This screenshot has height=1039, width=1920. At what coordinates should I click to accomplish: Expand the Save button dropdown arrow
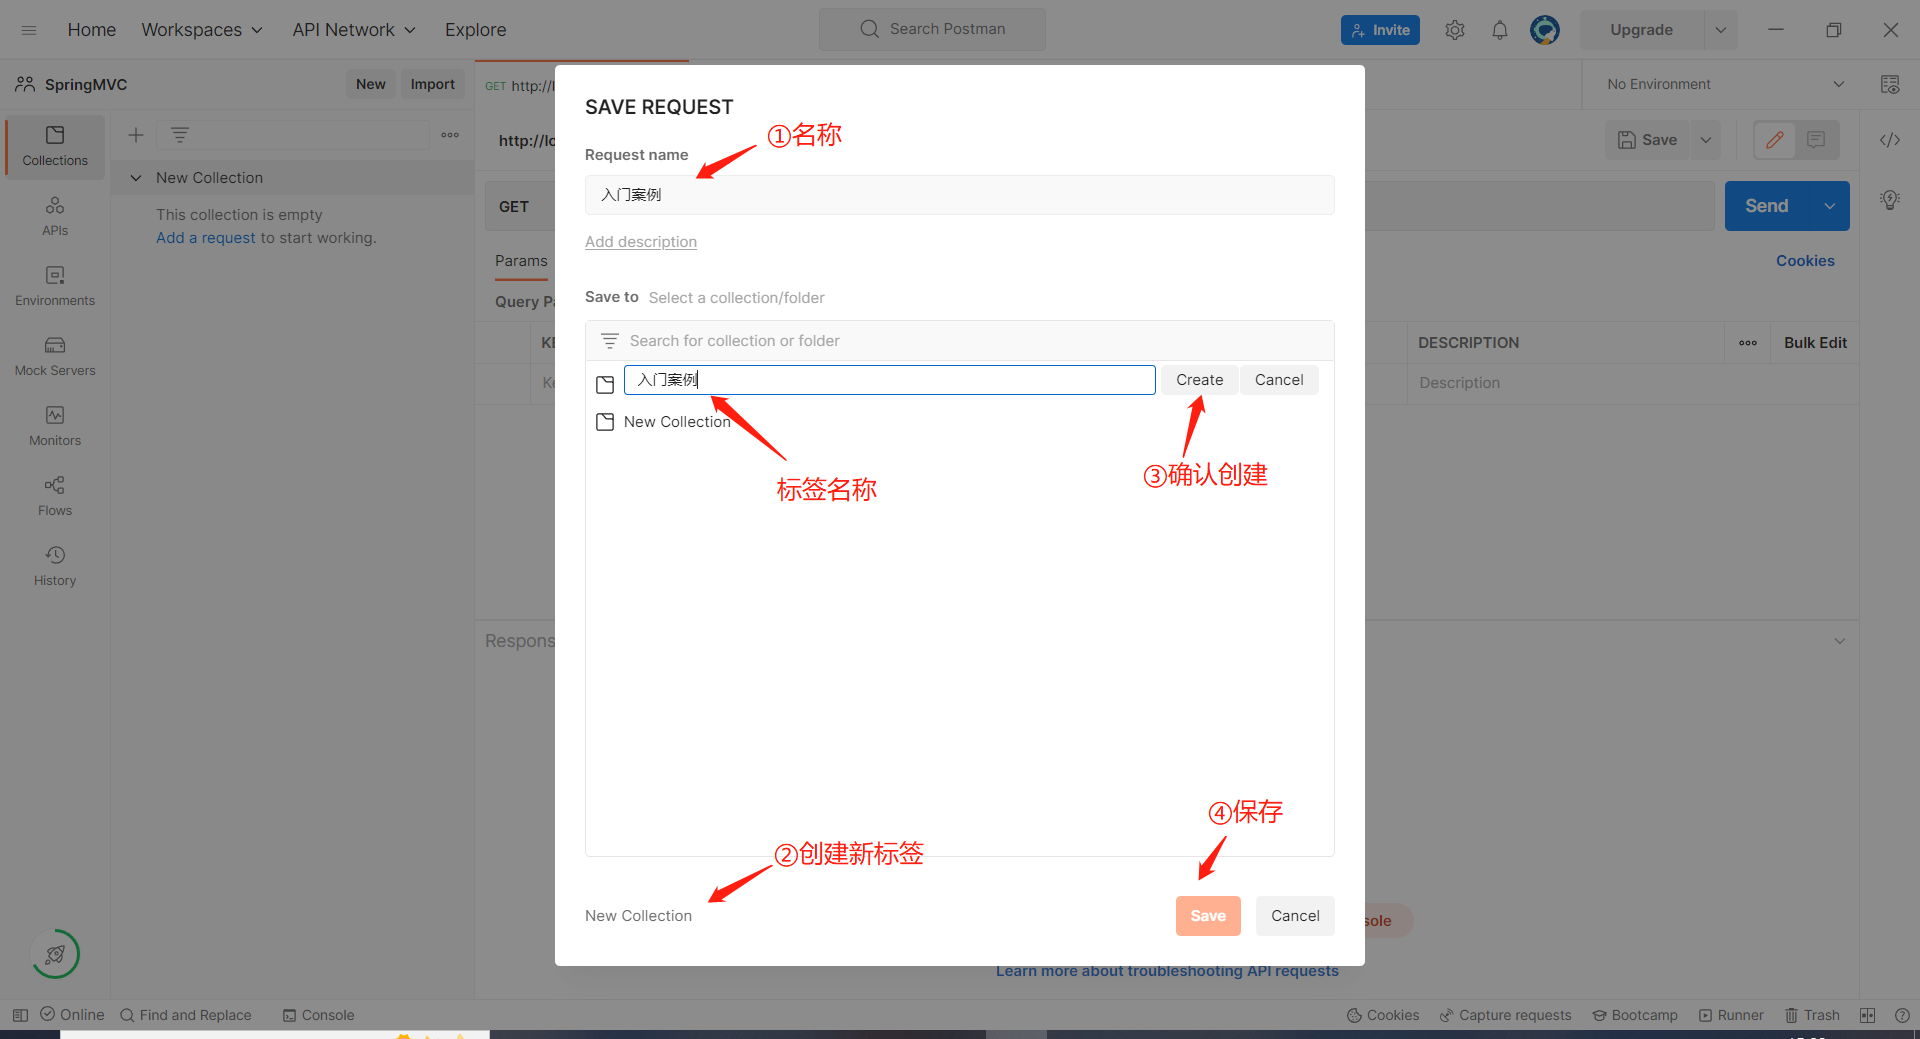pos(1706,140)
